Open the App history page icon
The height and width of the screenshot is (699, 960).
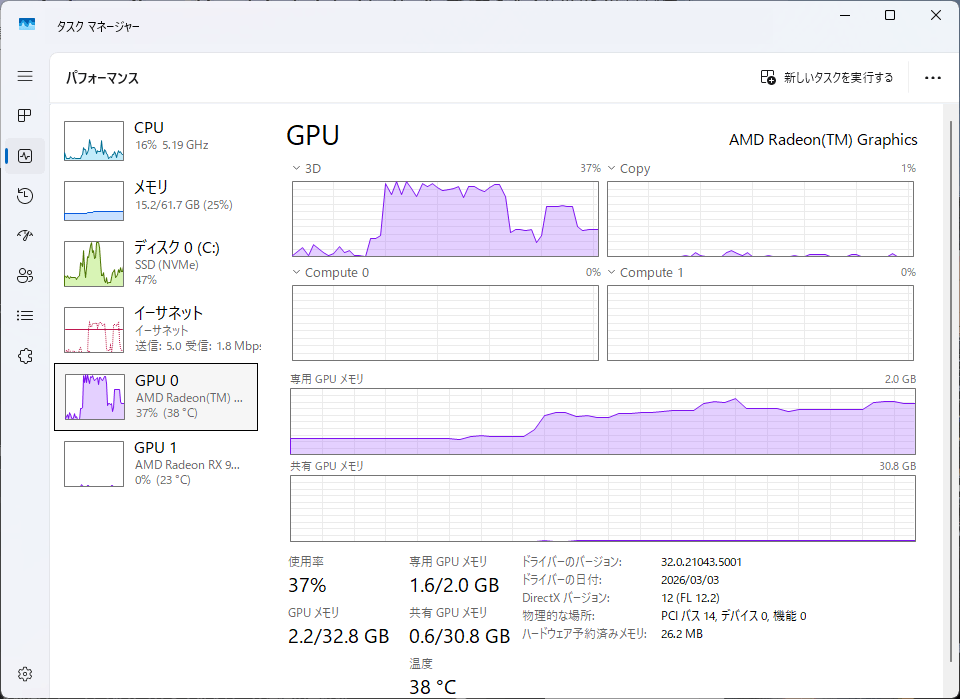[25, 196]
